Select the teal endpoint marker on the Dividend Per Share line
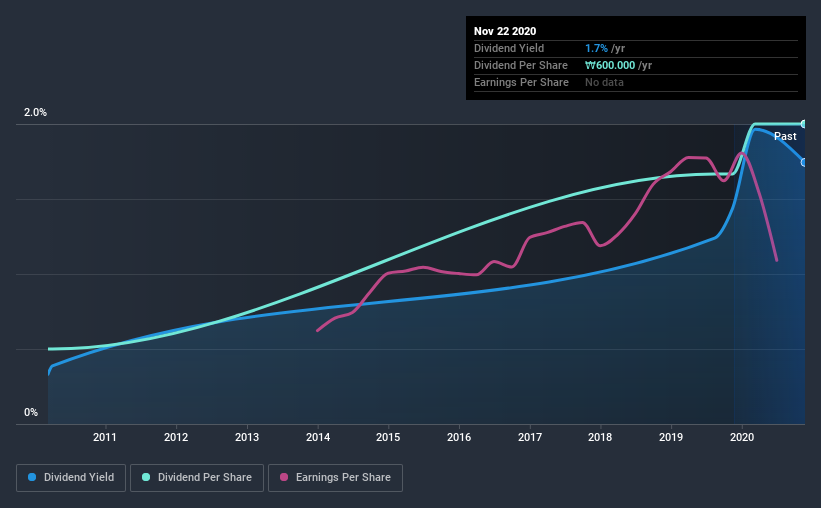Image resolution: width=821 pixels, height=508 pixels. point(803,124)
